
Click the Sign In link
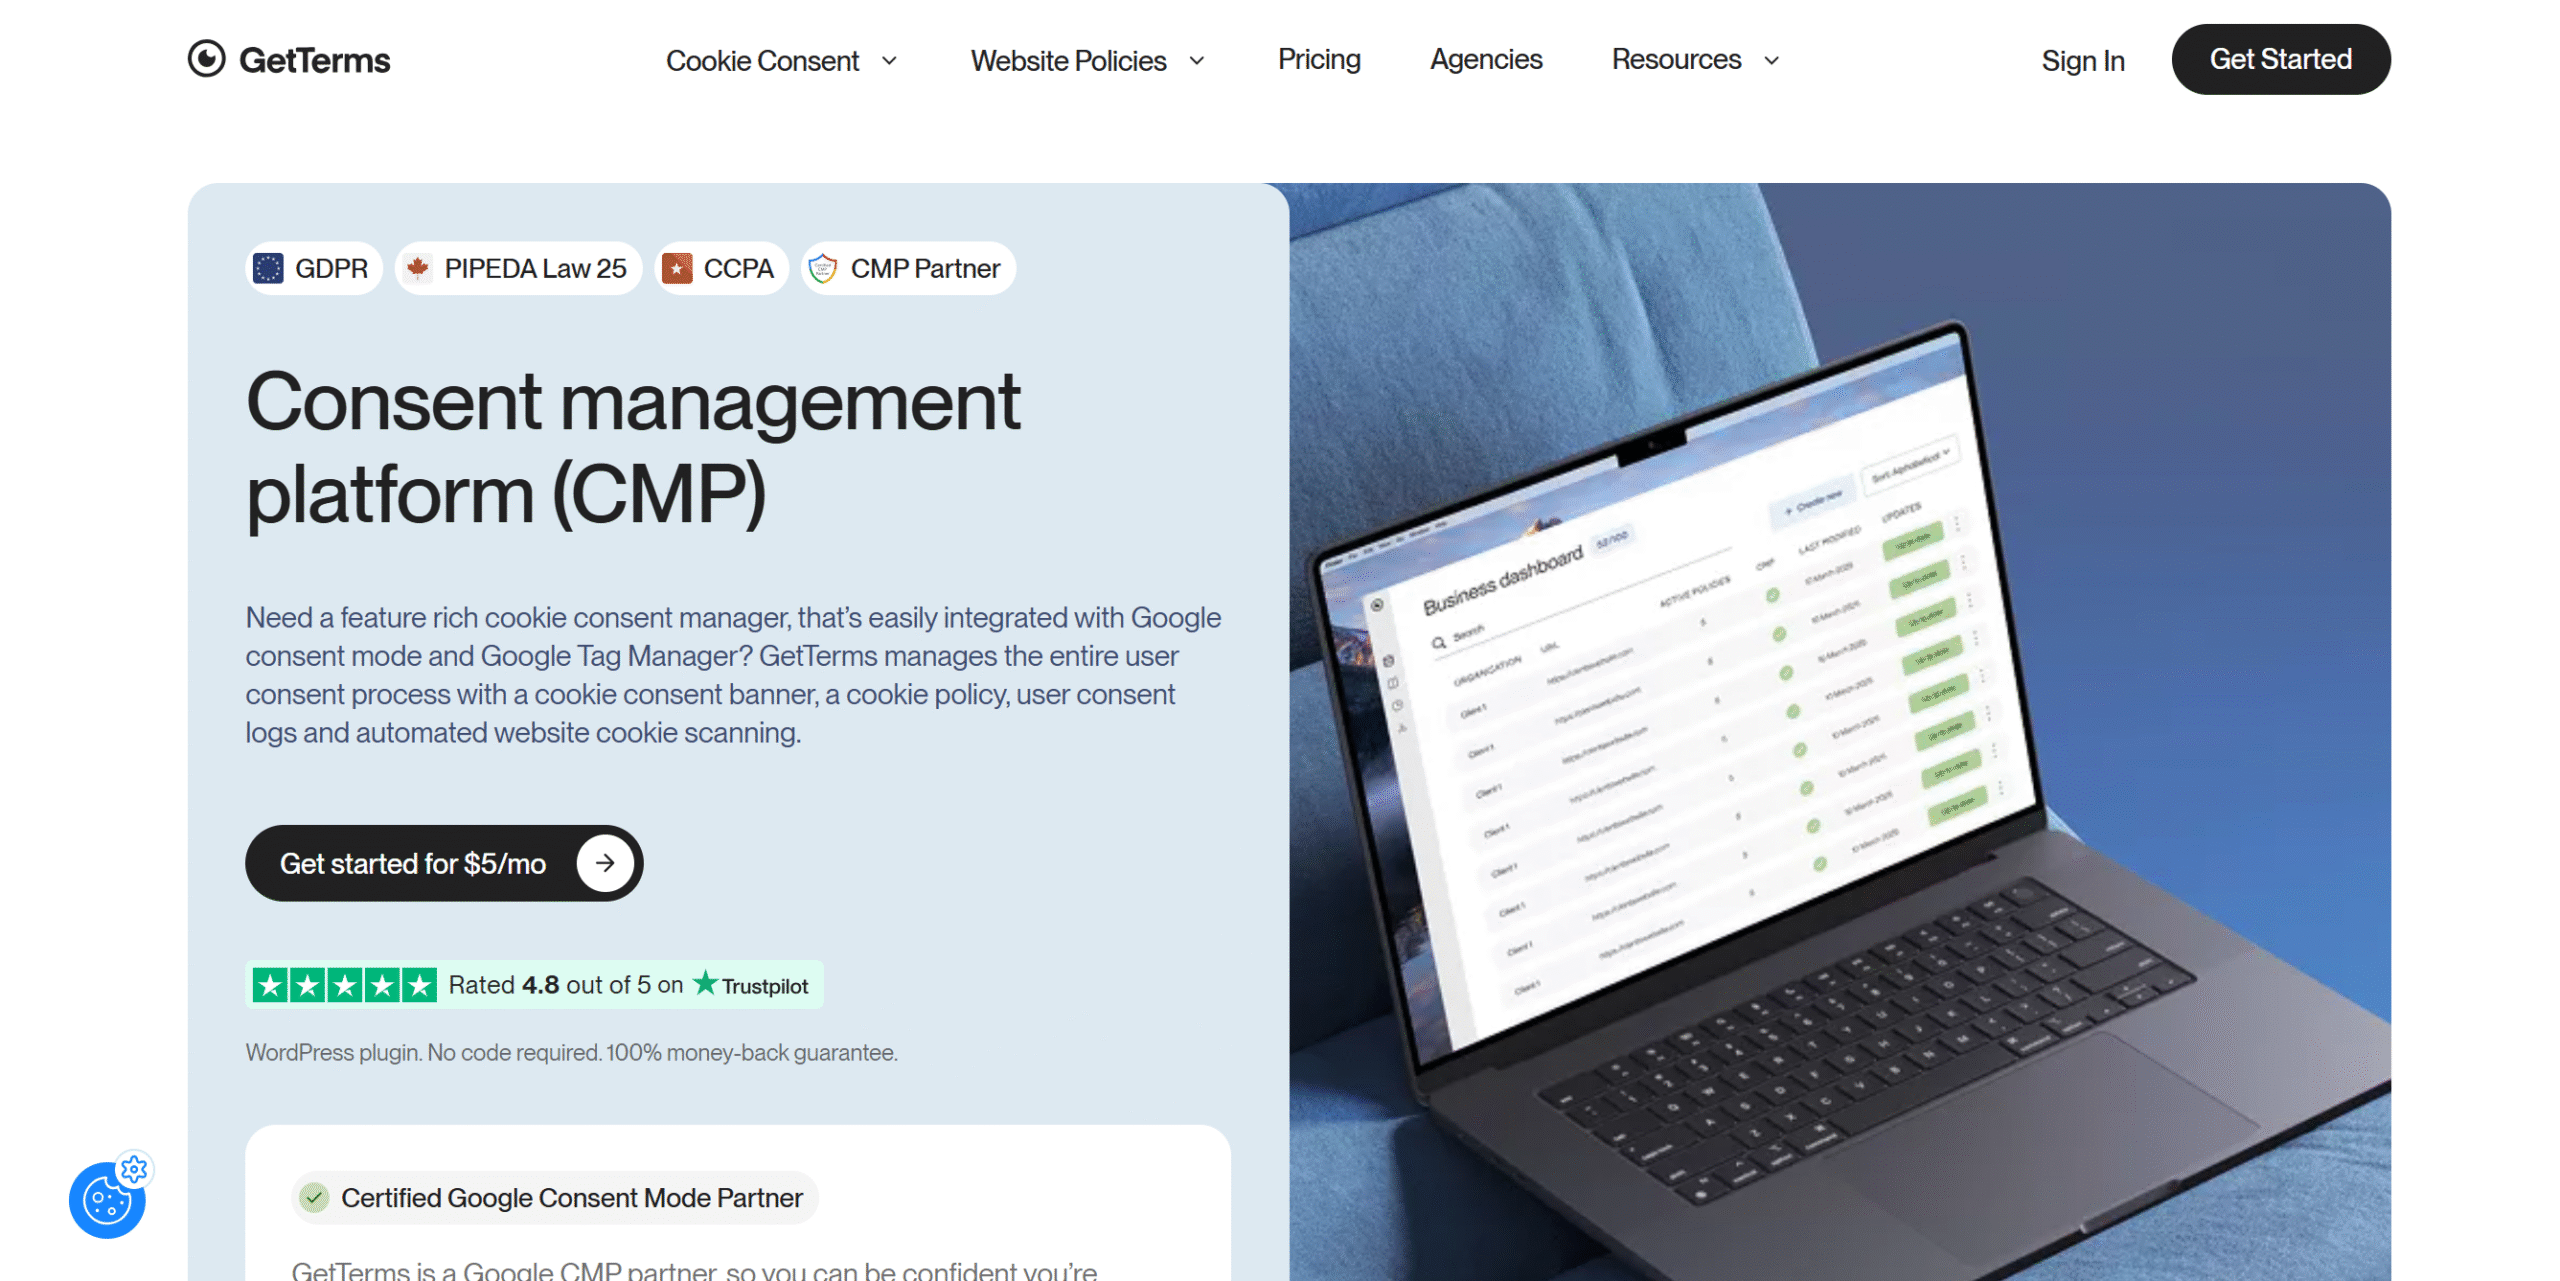tap(2083, 61)
